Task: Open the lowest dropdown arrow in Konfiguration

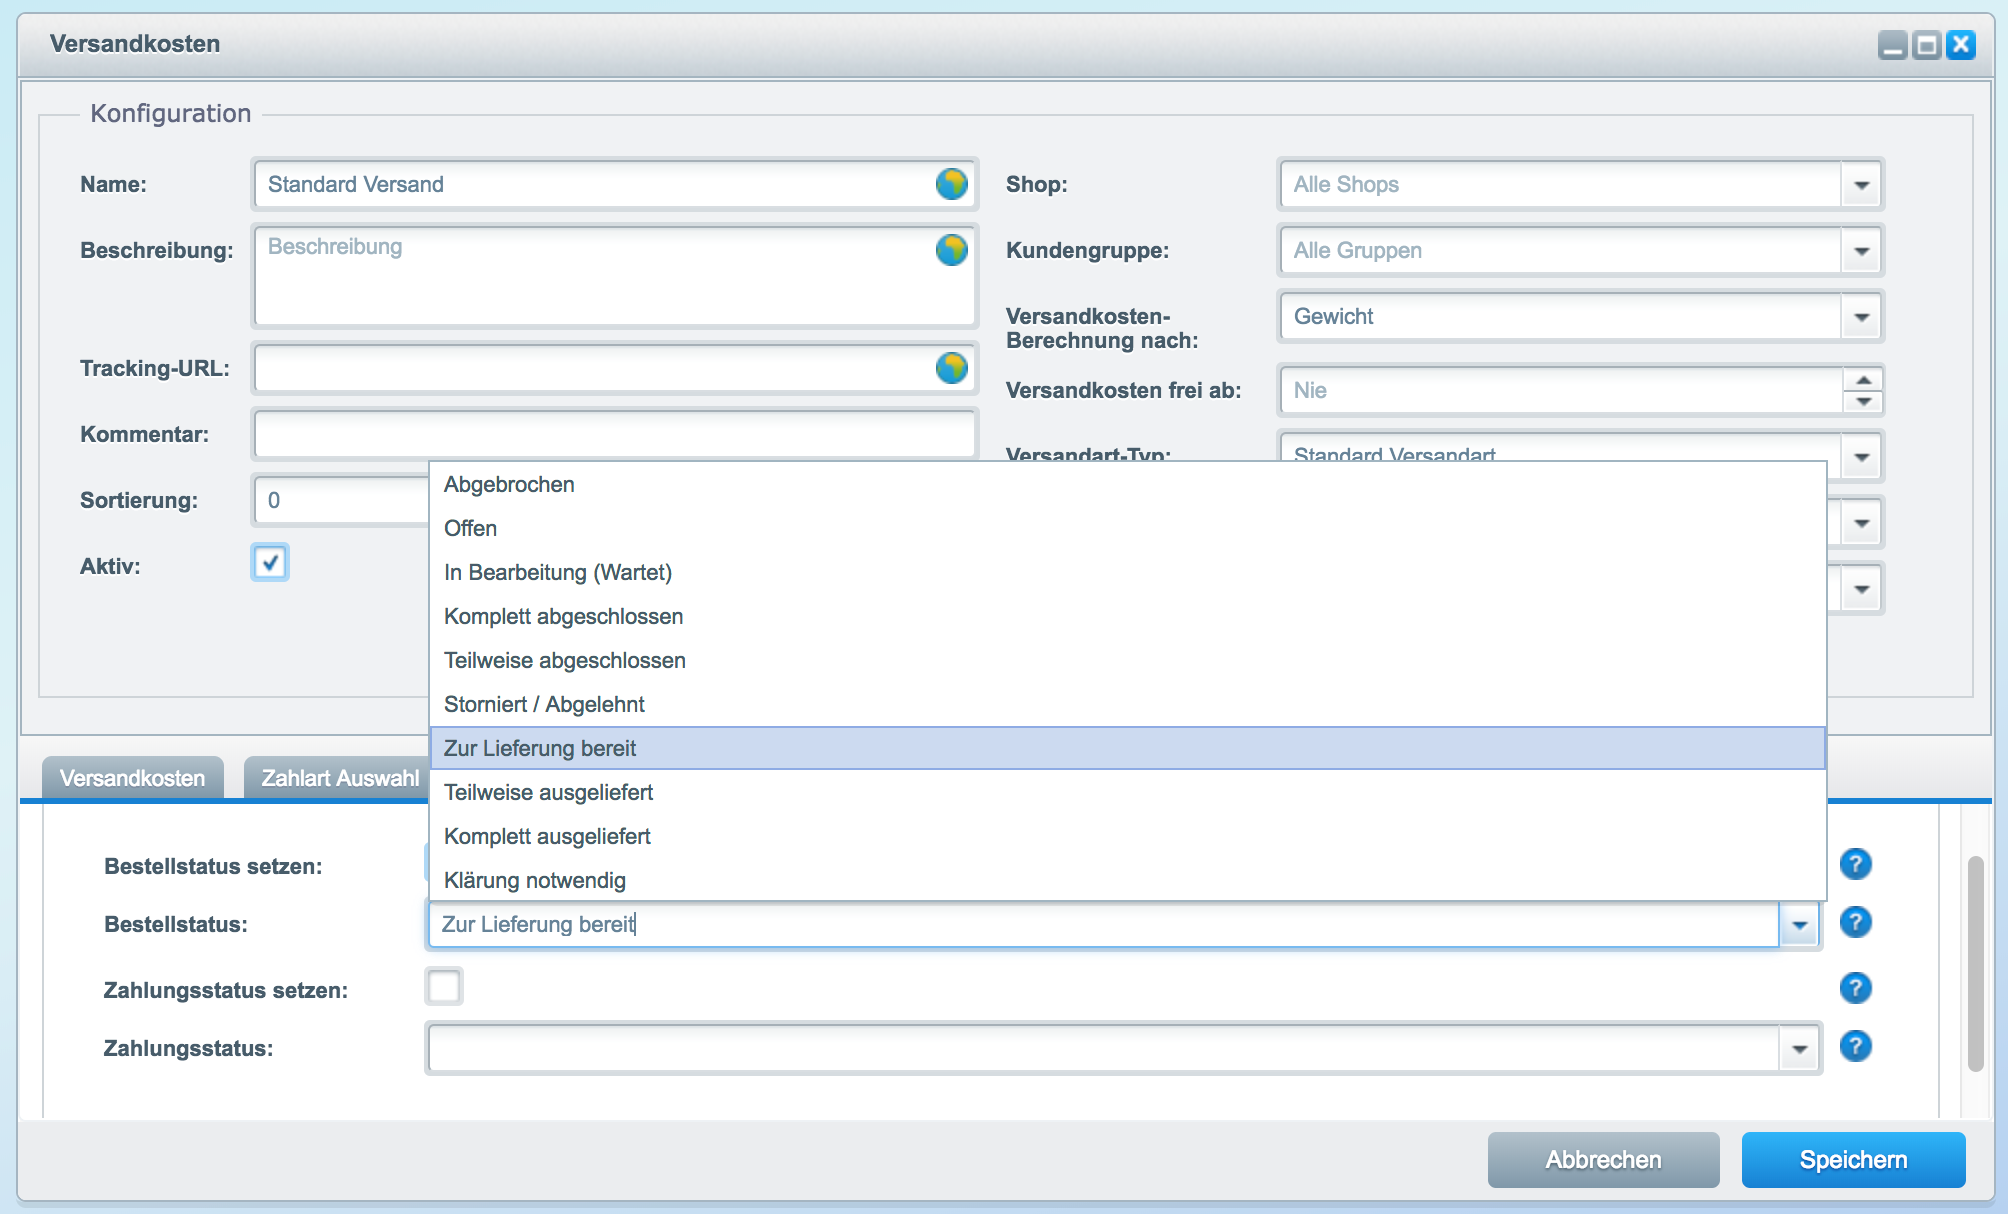Action: pos(1861,589)
